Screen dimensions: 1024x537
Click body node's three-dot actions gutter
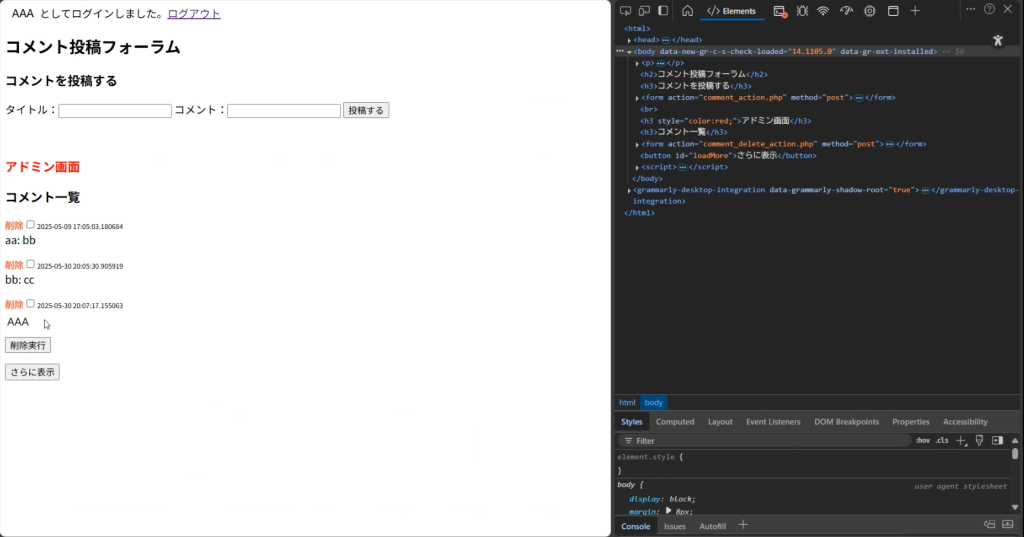(620, 51)
